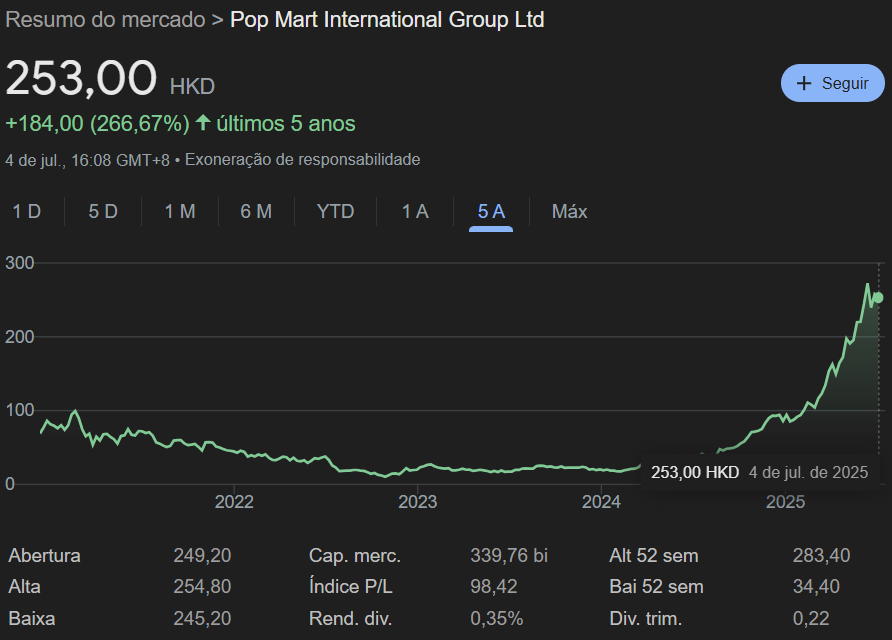Click the green up-arrow change indicator
The image size is (892, 640).
(x=203, y=122)
